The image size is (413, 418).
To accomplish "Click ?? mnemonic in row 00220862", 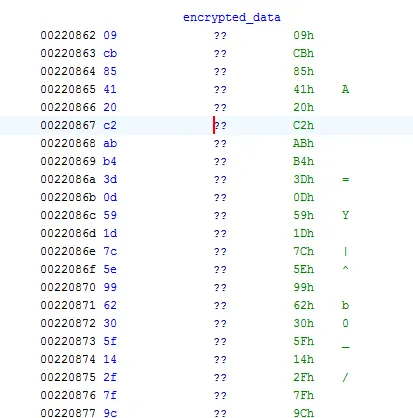I will pos(220,35).
